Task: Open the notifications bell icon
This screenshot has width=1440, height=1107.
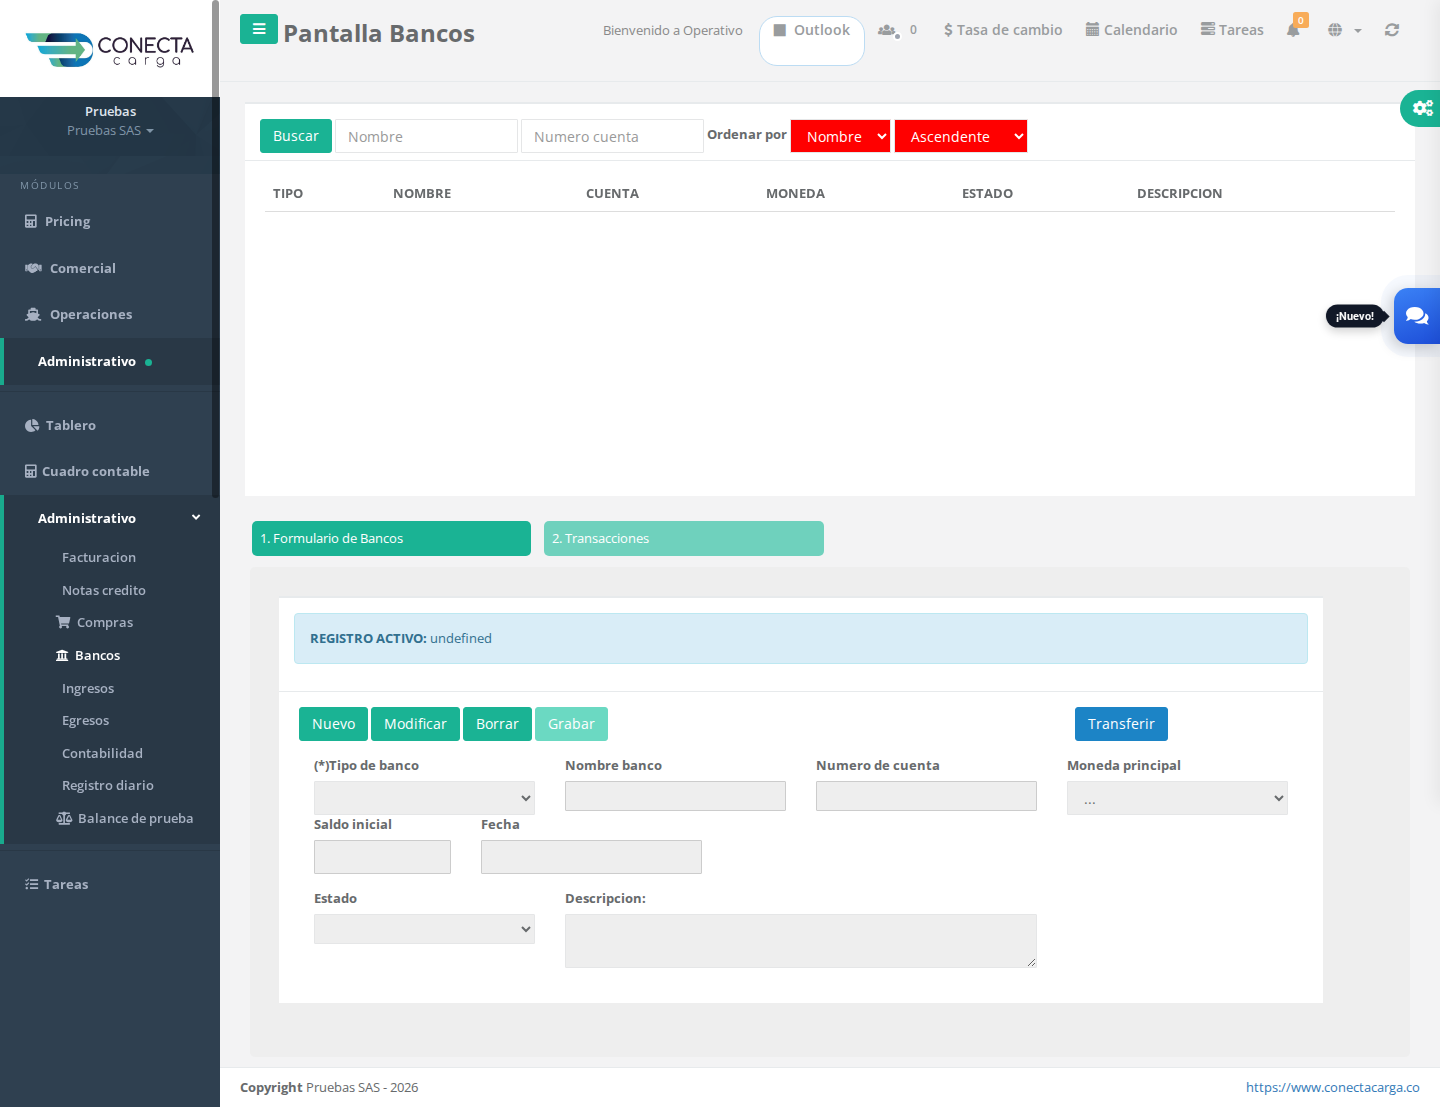Action: (1293, 30)
